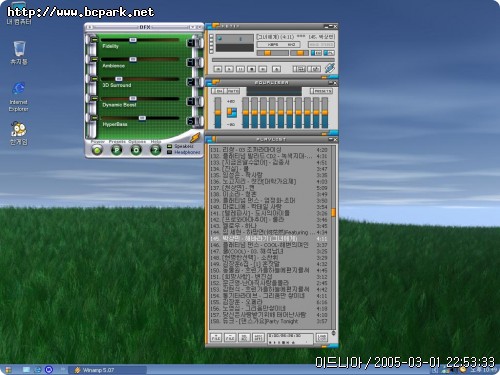Toggle Repeat in Winamp main window
The image size is (500, 375).
[x=314, y=69]
